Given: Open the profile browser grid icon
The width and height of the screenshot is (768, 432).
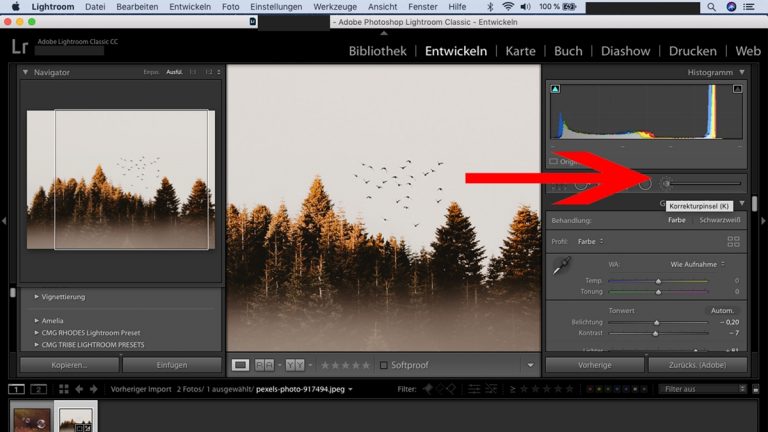Looking at the screenshot, I should (x=733, y=241).
